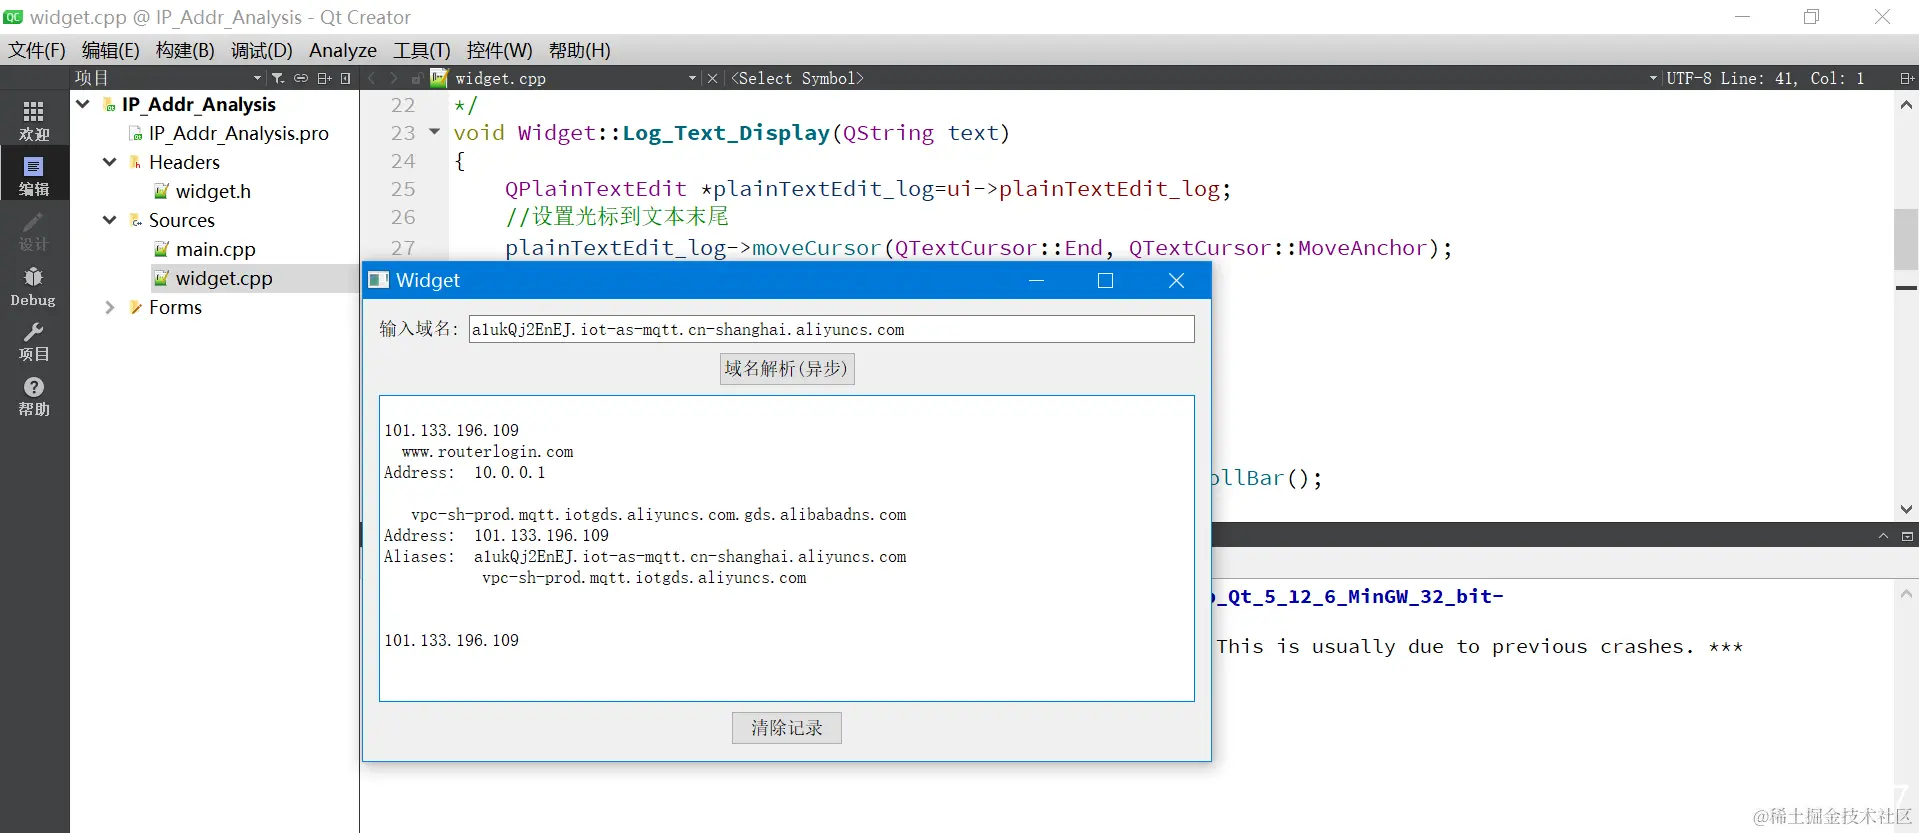Collapse the Headers folder
This screenshot has width=1919, height=833.
(110, 162)
